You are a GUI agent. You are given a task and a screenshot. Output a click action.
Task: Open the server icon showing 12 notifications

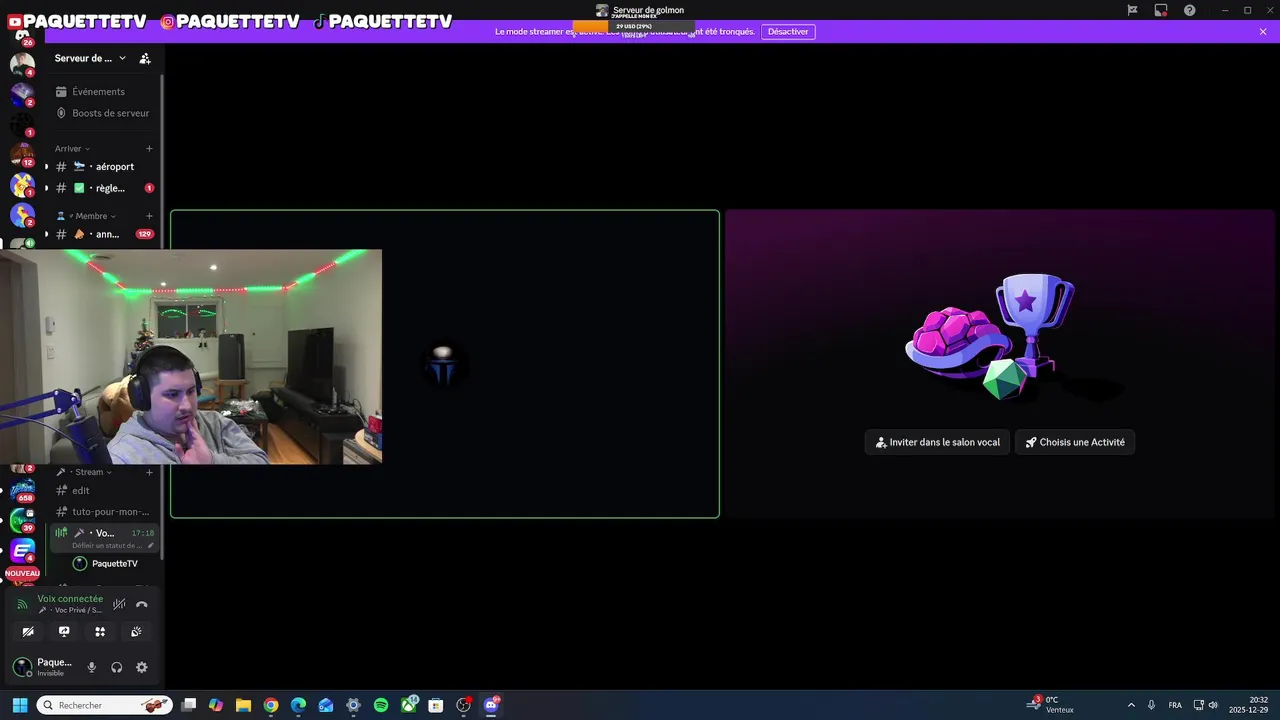pos(22,155)
